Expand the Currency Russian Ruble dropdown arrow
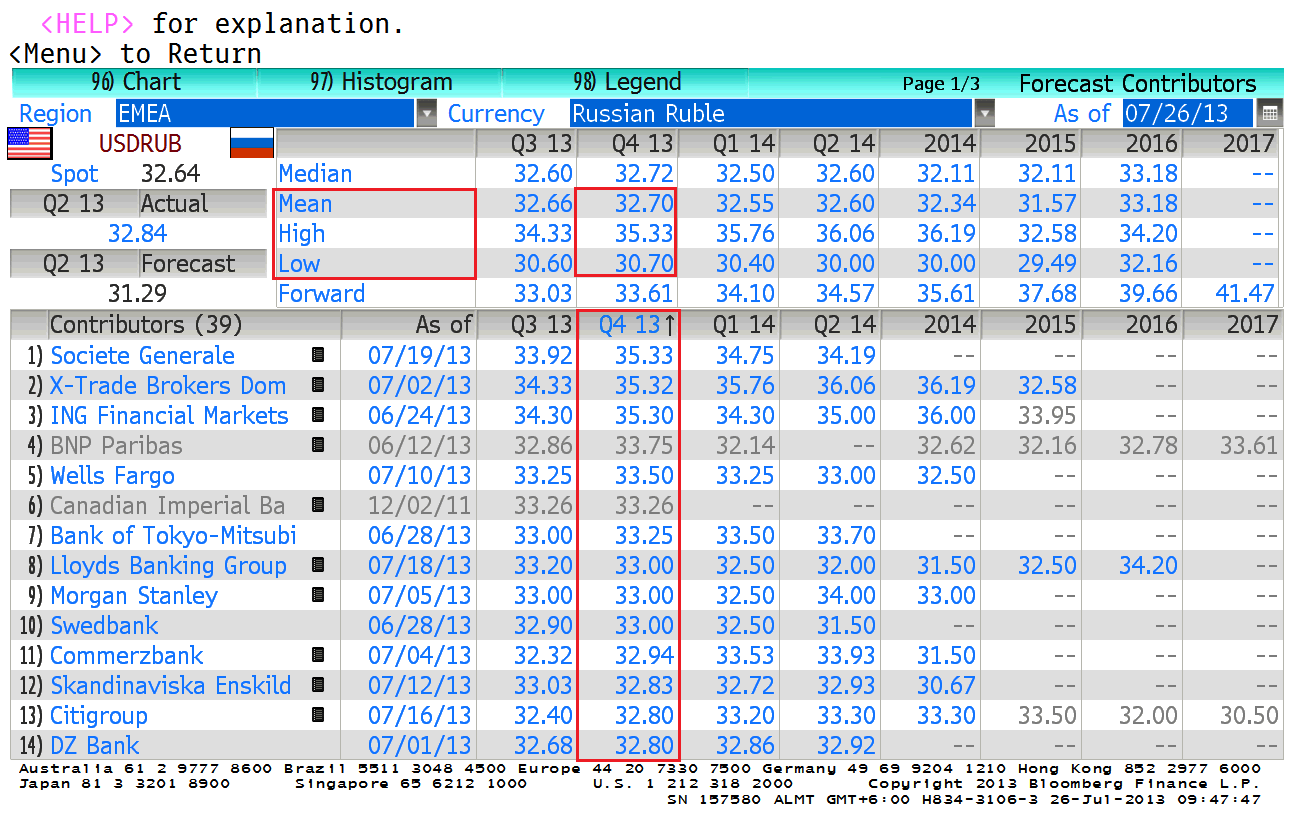 (985, 113)
